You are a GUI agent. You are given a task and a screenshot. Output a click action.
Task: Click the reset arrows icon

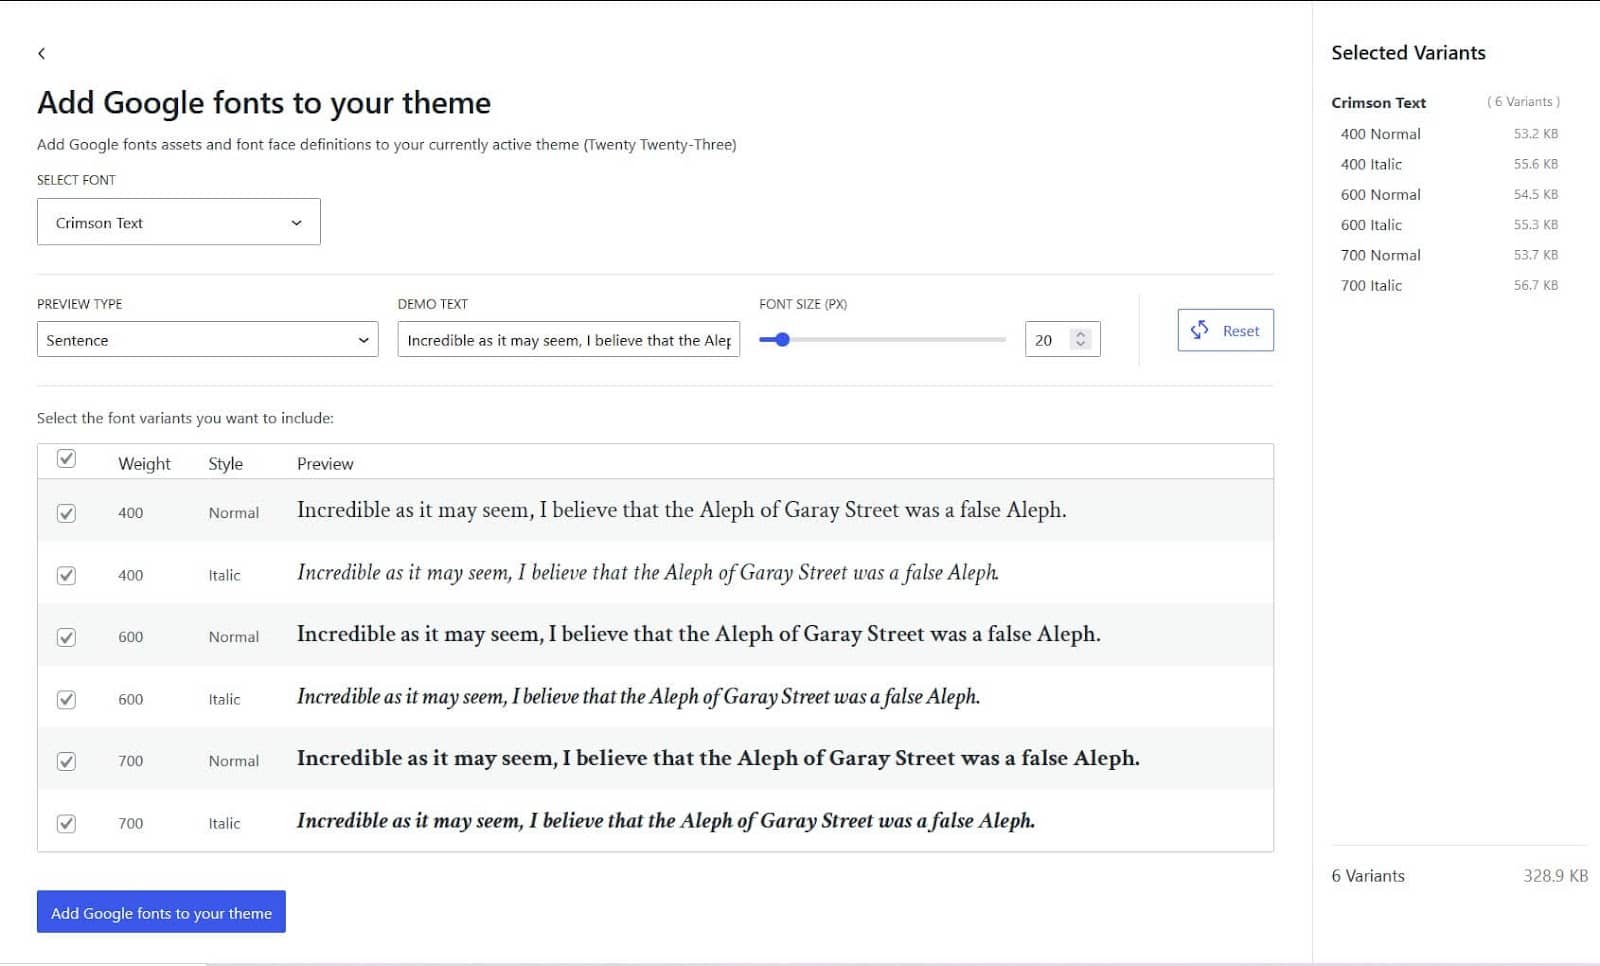[x=1199, y=330]
